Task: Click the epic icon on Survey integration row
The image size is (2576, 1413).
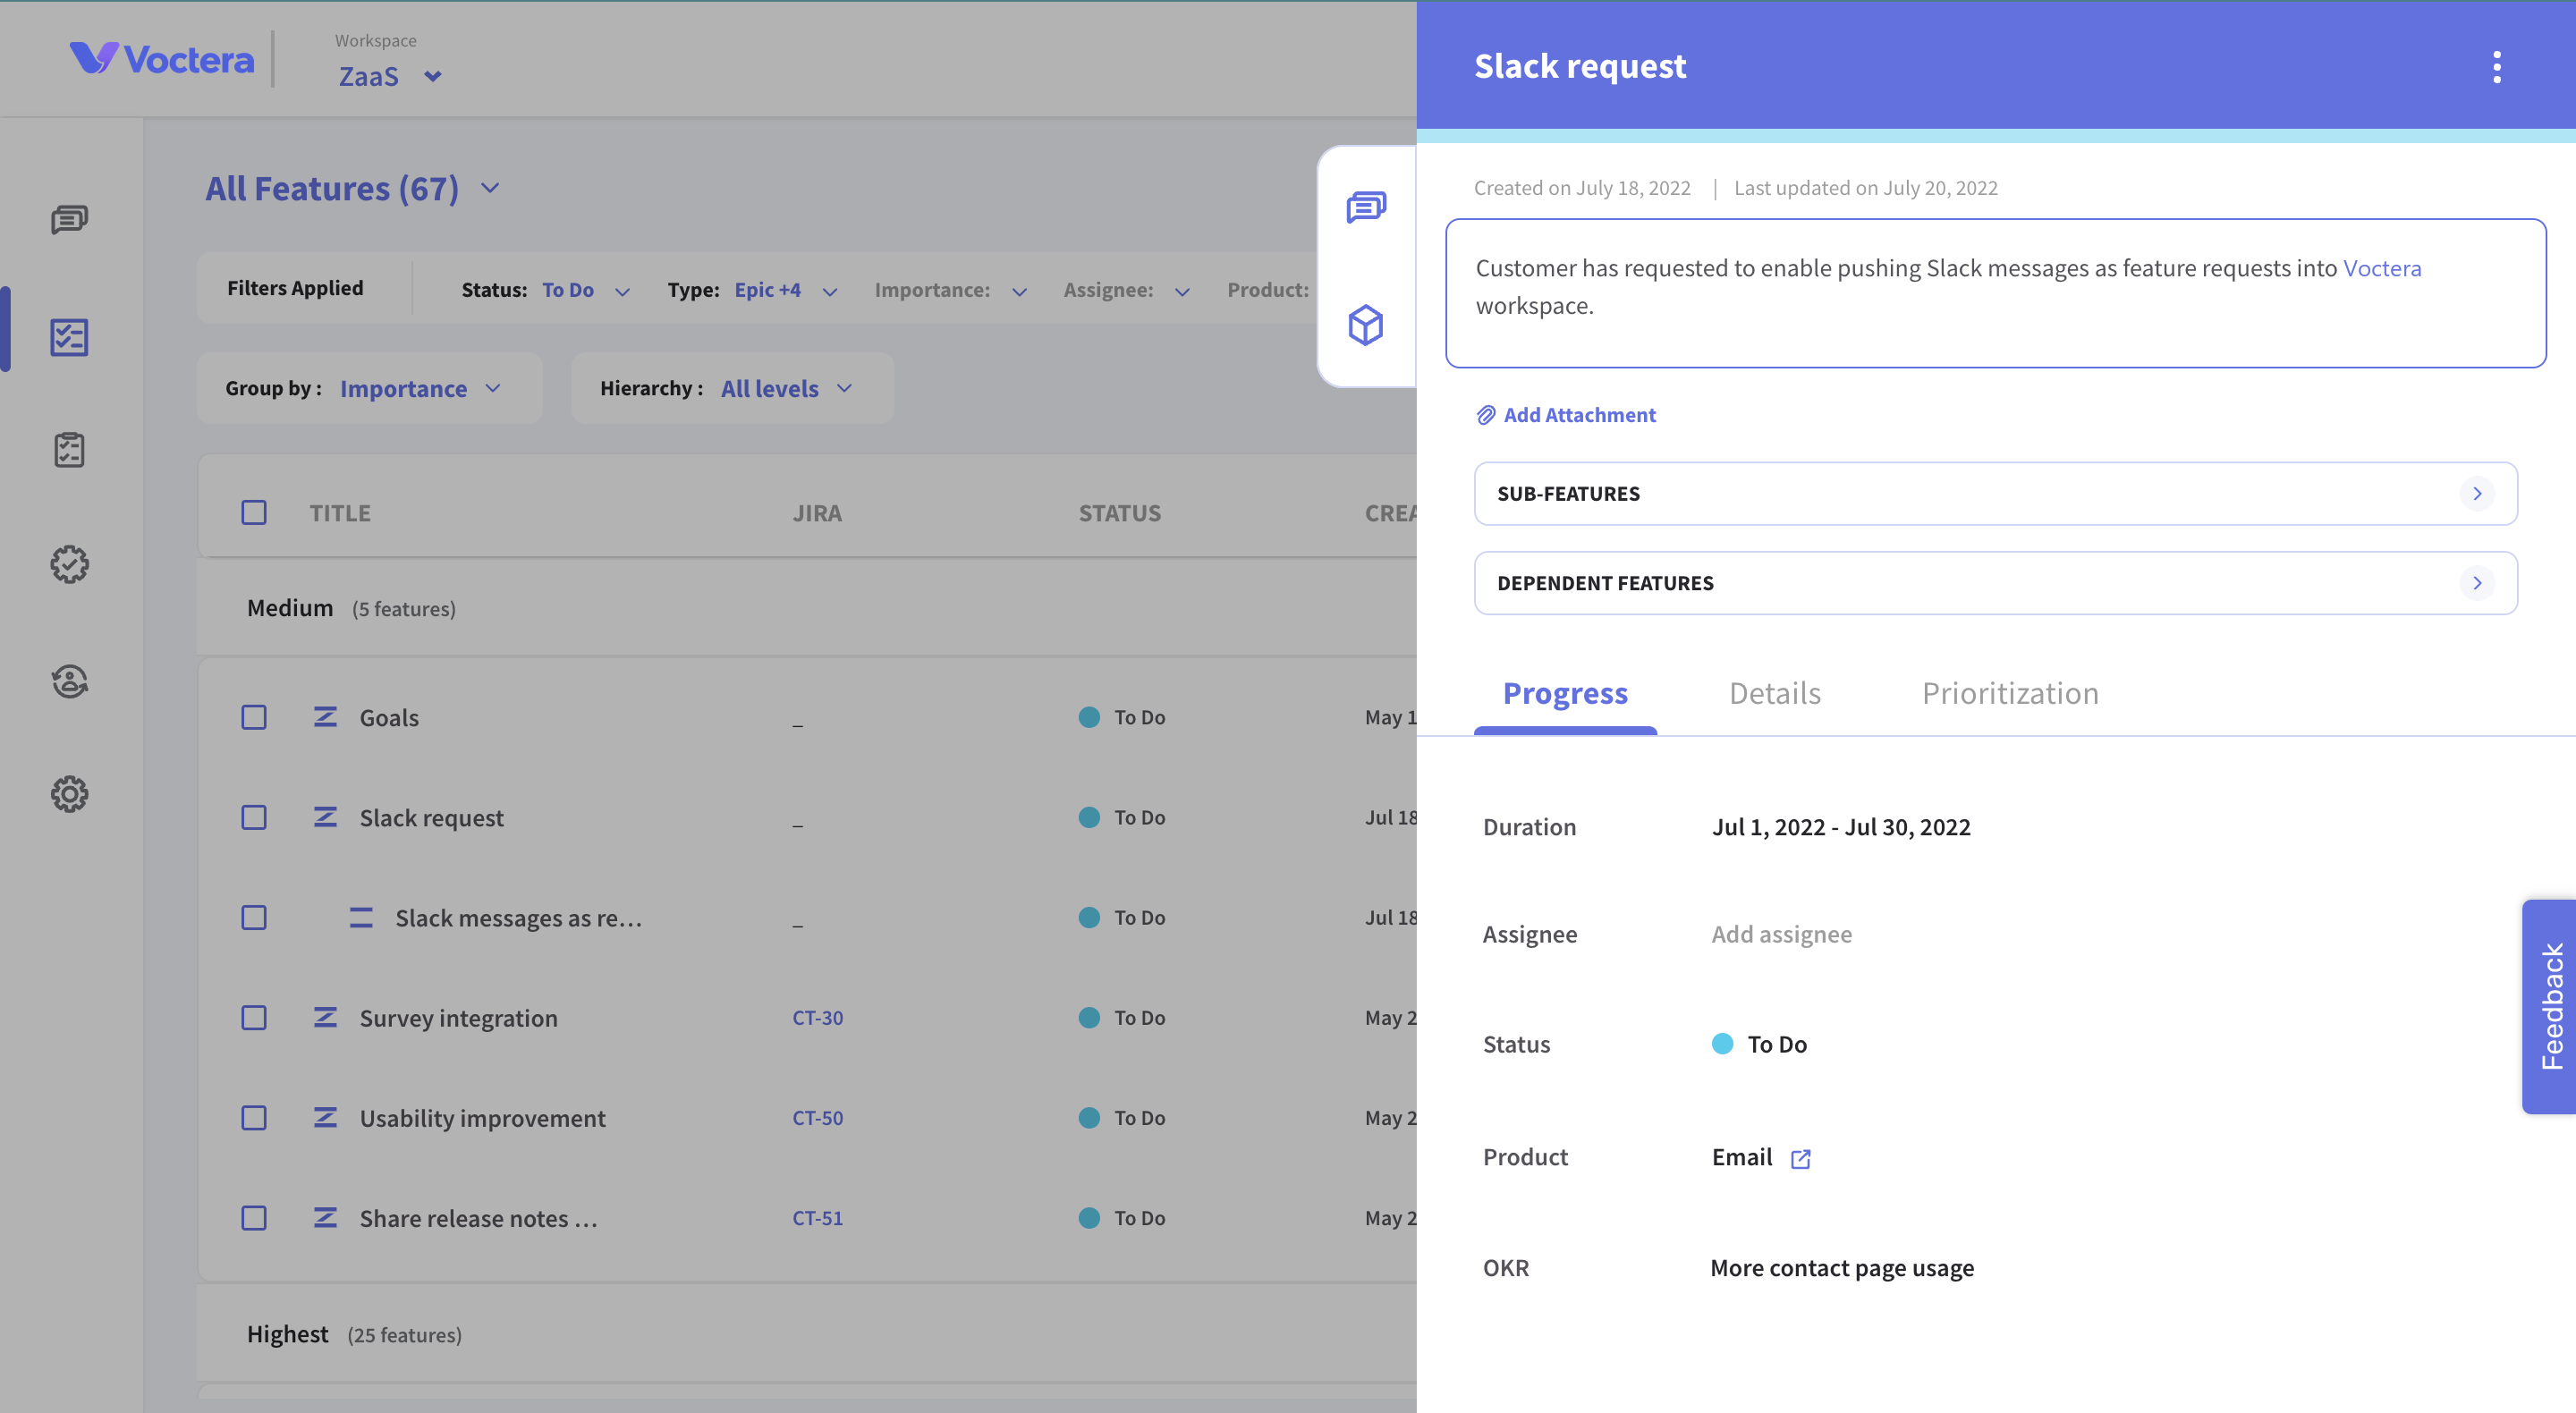Action: (x=325, y=1017)
